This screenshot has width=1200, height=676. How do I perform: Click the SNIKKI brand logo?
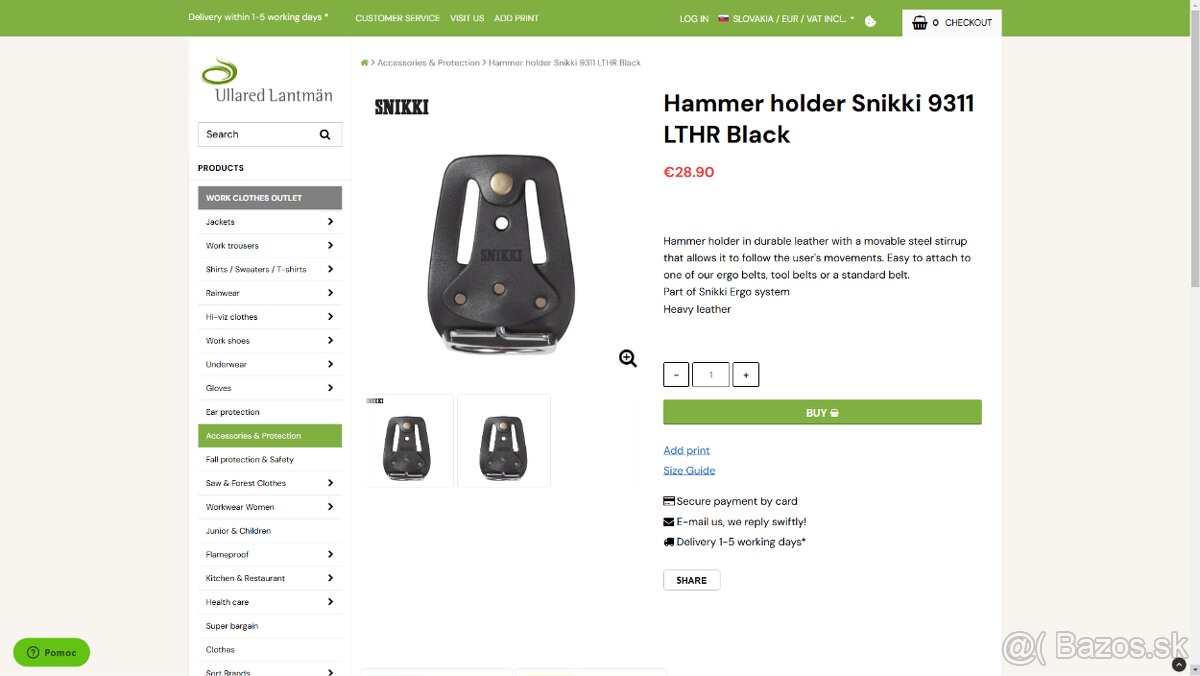[x=402, y=107]
